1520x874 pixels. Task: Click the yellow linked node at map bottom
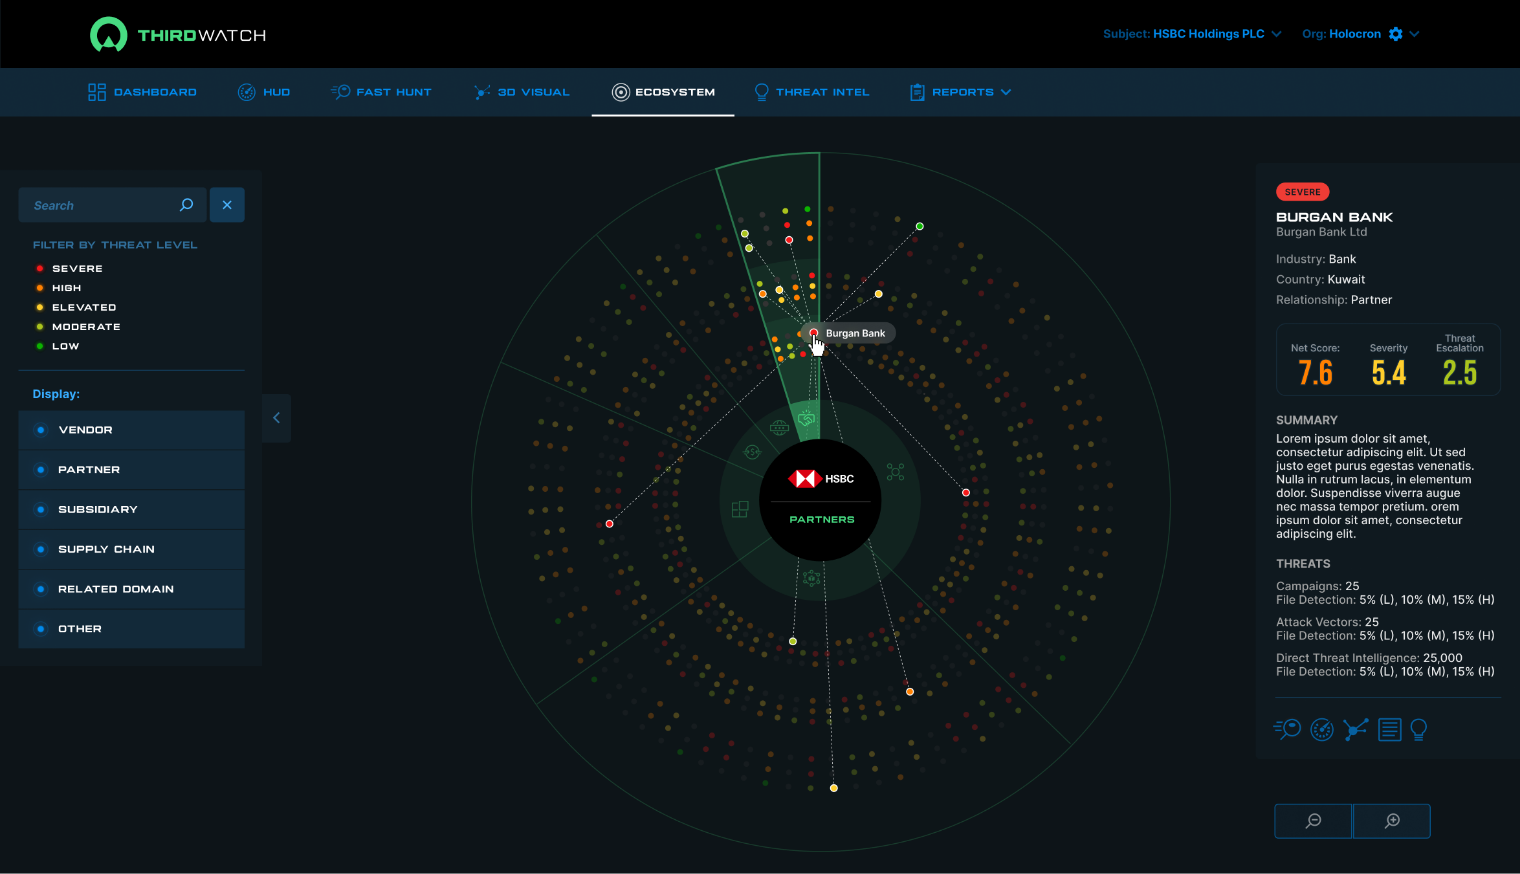tap(834, 788)
